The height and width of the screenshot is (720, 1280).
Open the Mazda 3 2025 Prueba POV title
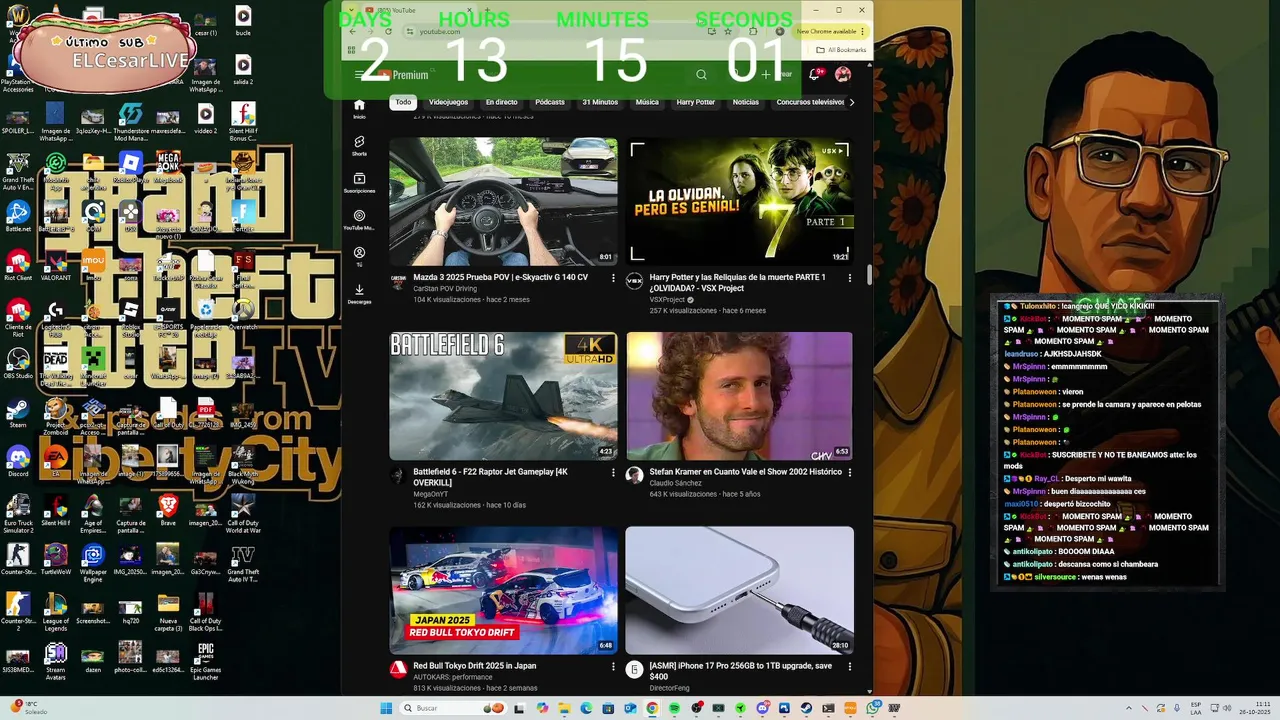pos(500,277)
